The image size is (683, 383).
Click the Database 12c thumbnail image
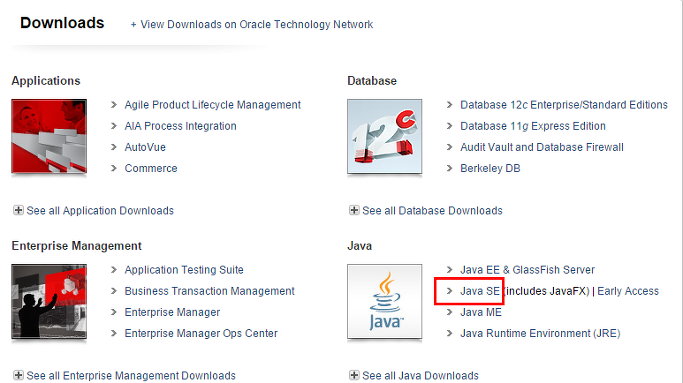(x=385, y=136)
